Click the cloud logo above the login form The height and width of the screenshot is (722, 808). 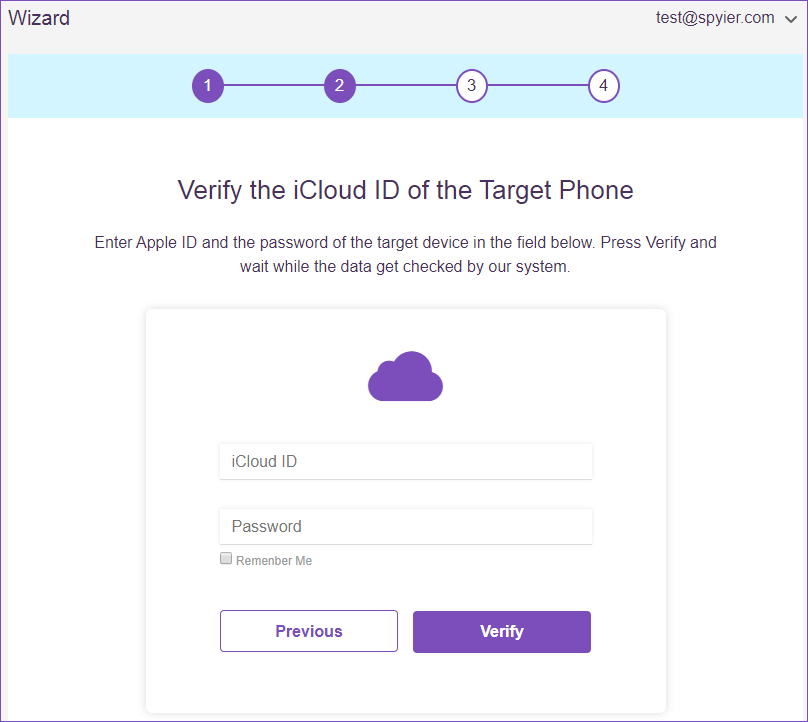(404, 377)
